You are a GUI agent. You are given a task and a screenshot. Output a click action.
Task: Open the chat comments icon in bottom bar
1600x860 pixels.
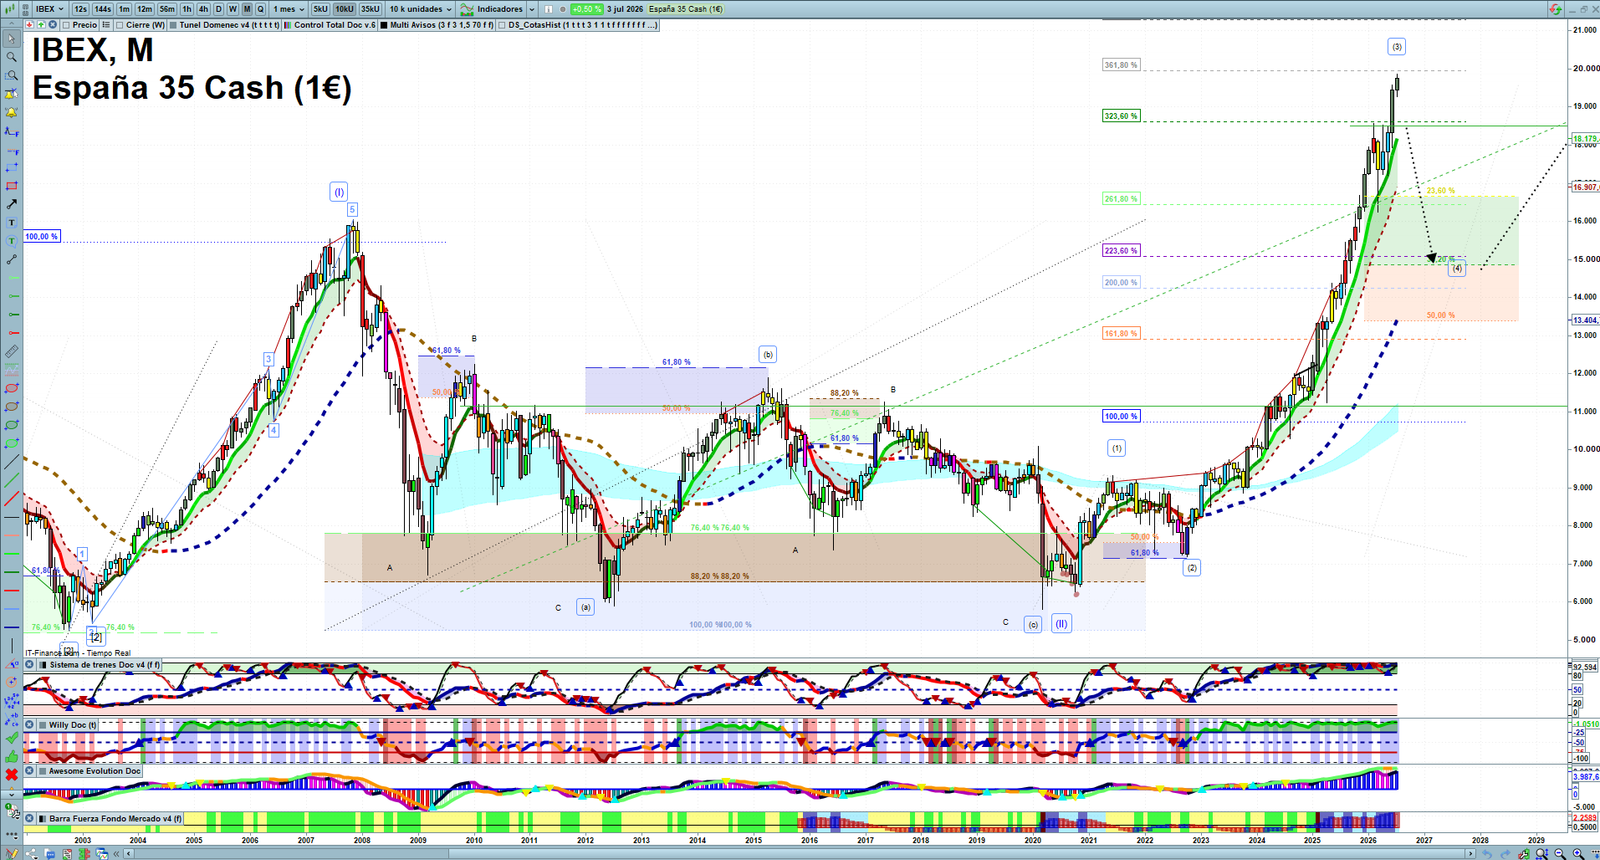(50, 853)
